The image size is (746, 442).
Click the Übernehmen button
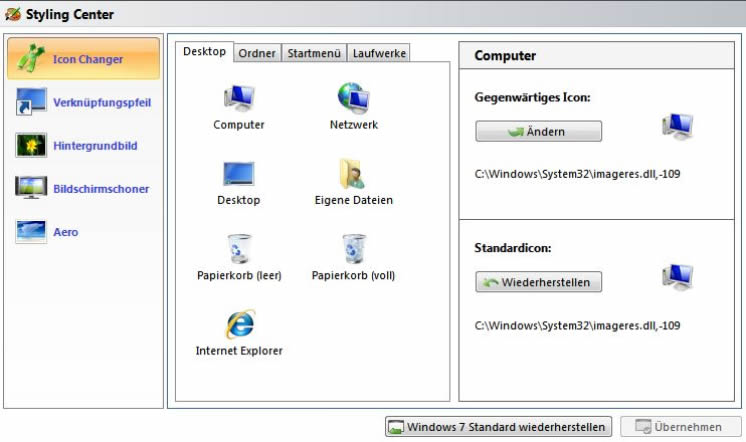pos(680,427)
